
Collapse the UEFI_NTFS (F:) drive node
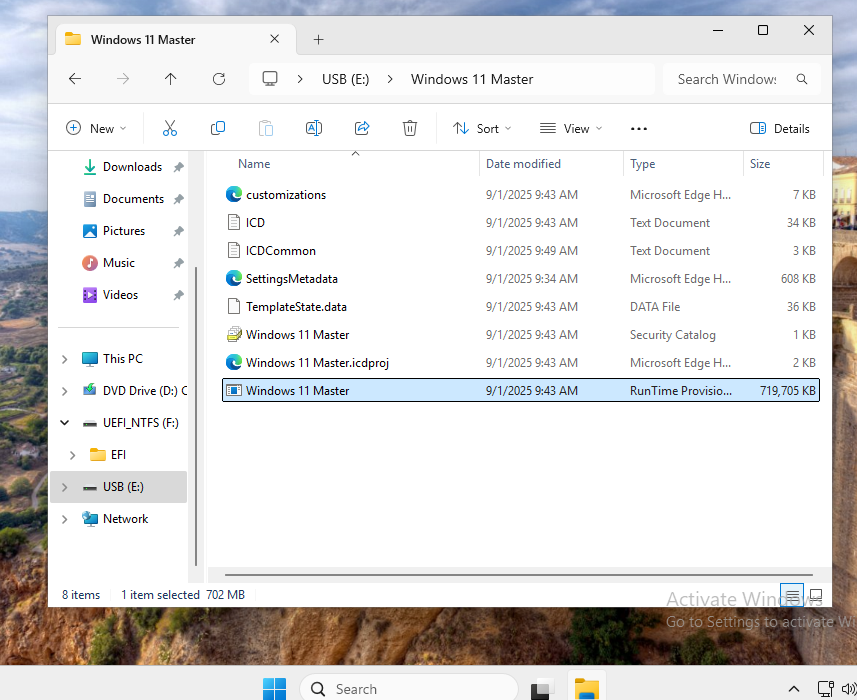[x=65, y=423]
